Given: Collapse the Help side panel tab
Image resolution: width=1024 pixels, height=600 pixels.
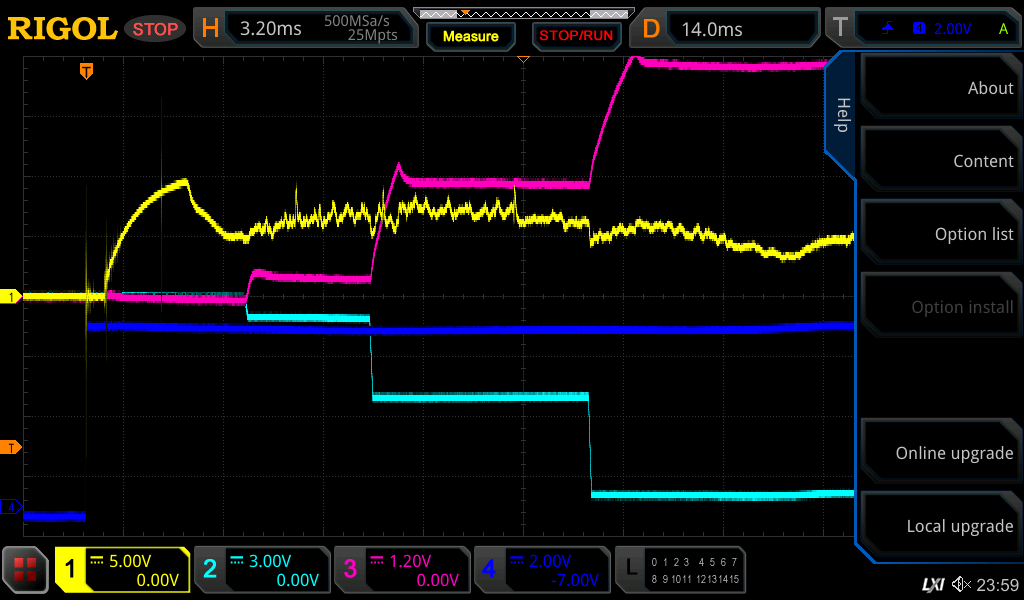Looking at the screenshot, I should click(841, 115).
